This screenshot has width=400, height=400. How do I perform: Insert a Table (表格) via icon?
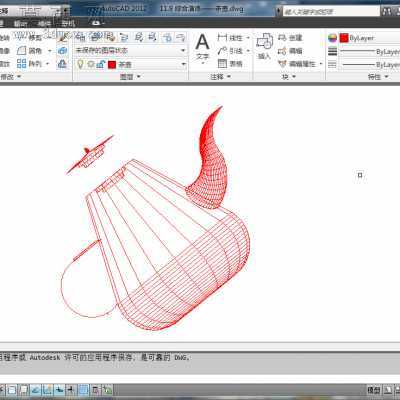[x=222, y=63]
